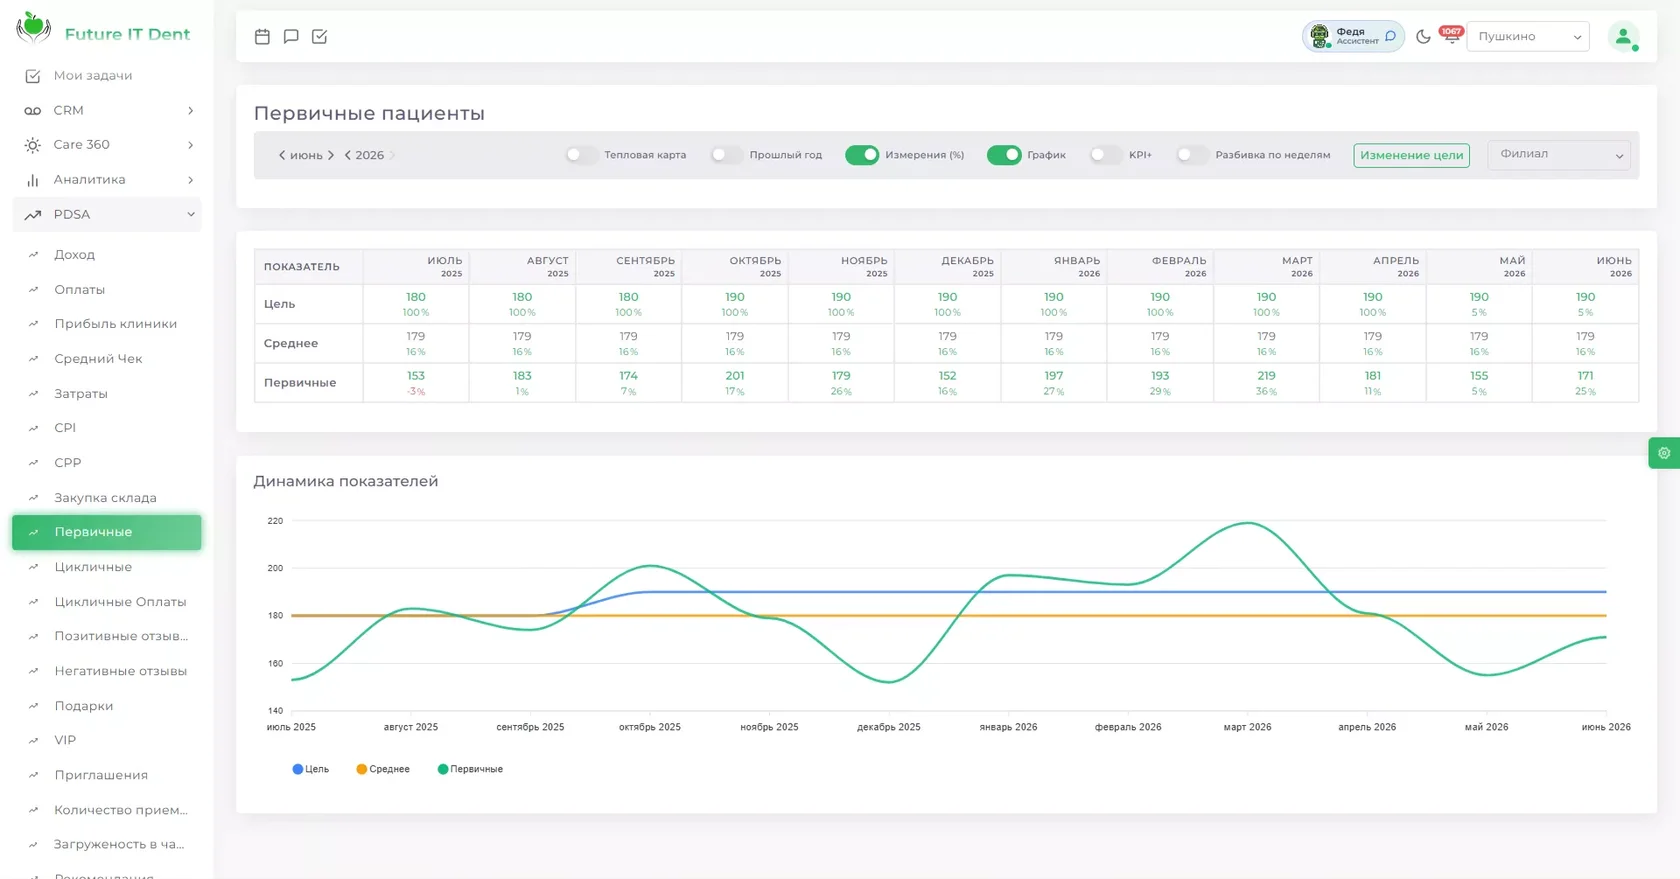Open notifications with 1067 badge

tap(1451, 34)
